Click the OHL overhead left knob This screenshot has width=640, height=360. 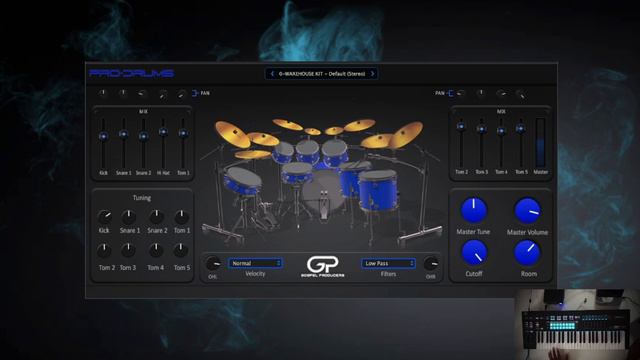click(213, 264)
